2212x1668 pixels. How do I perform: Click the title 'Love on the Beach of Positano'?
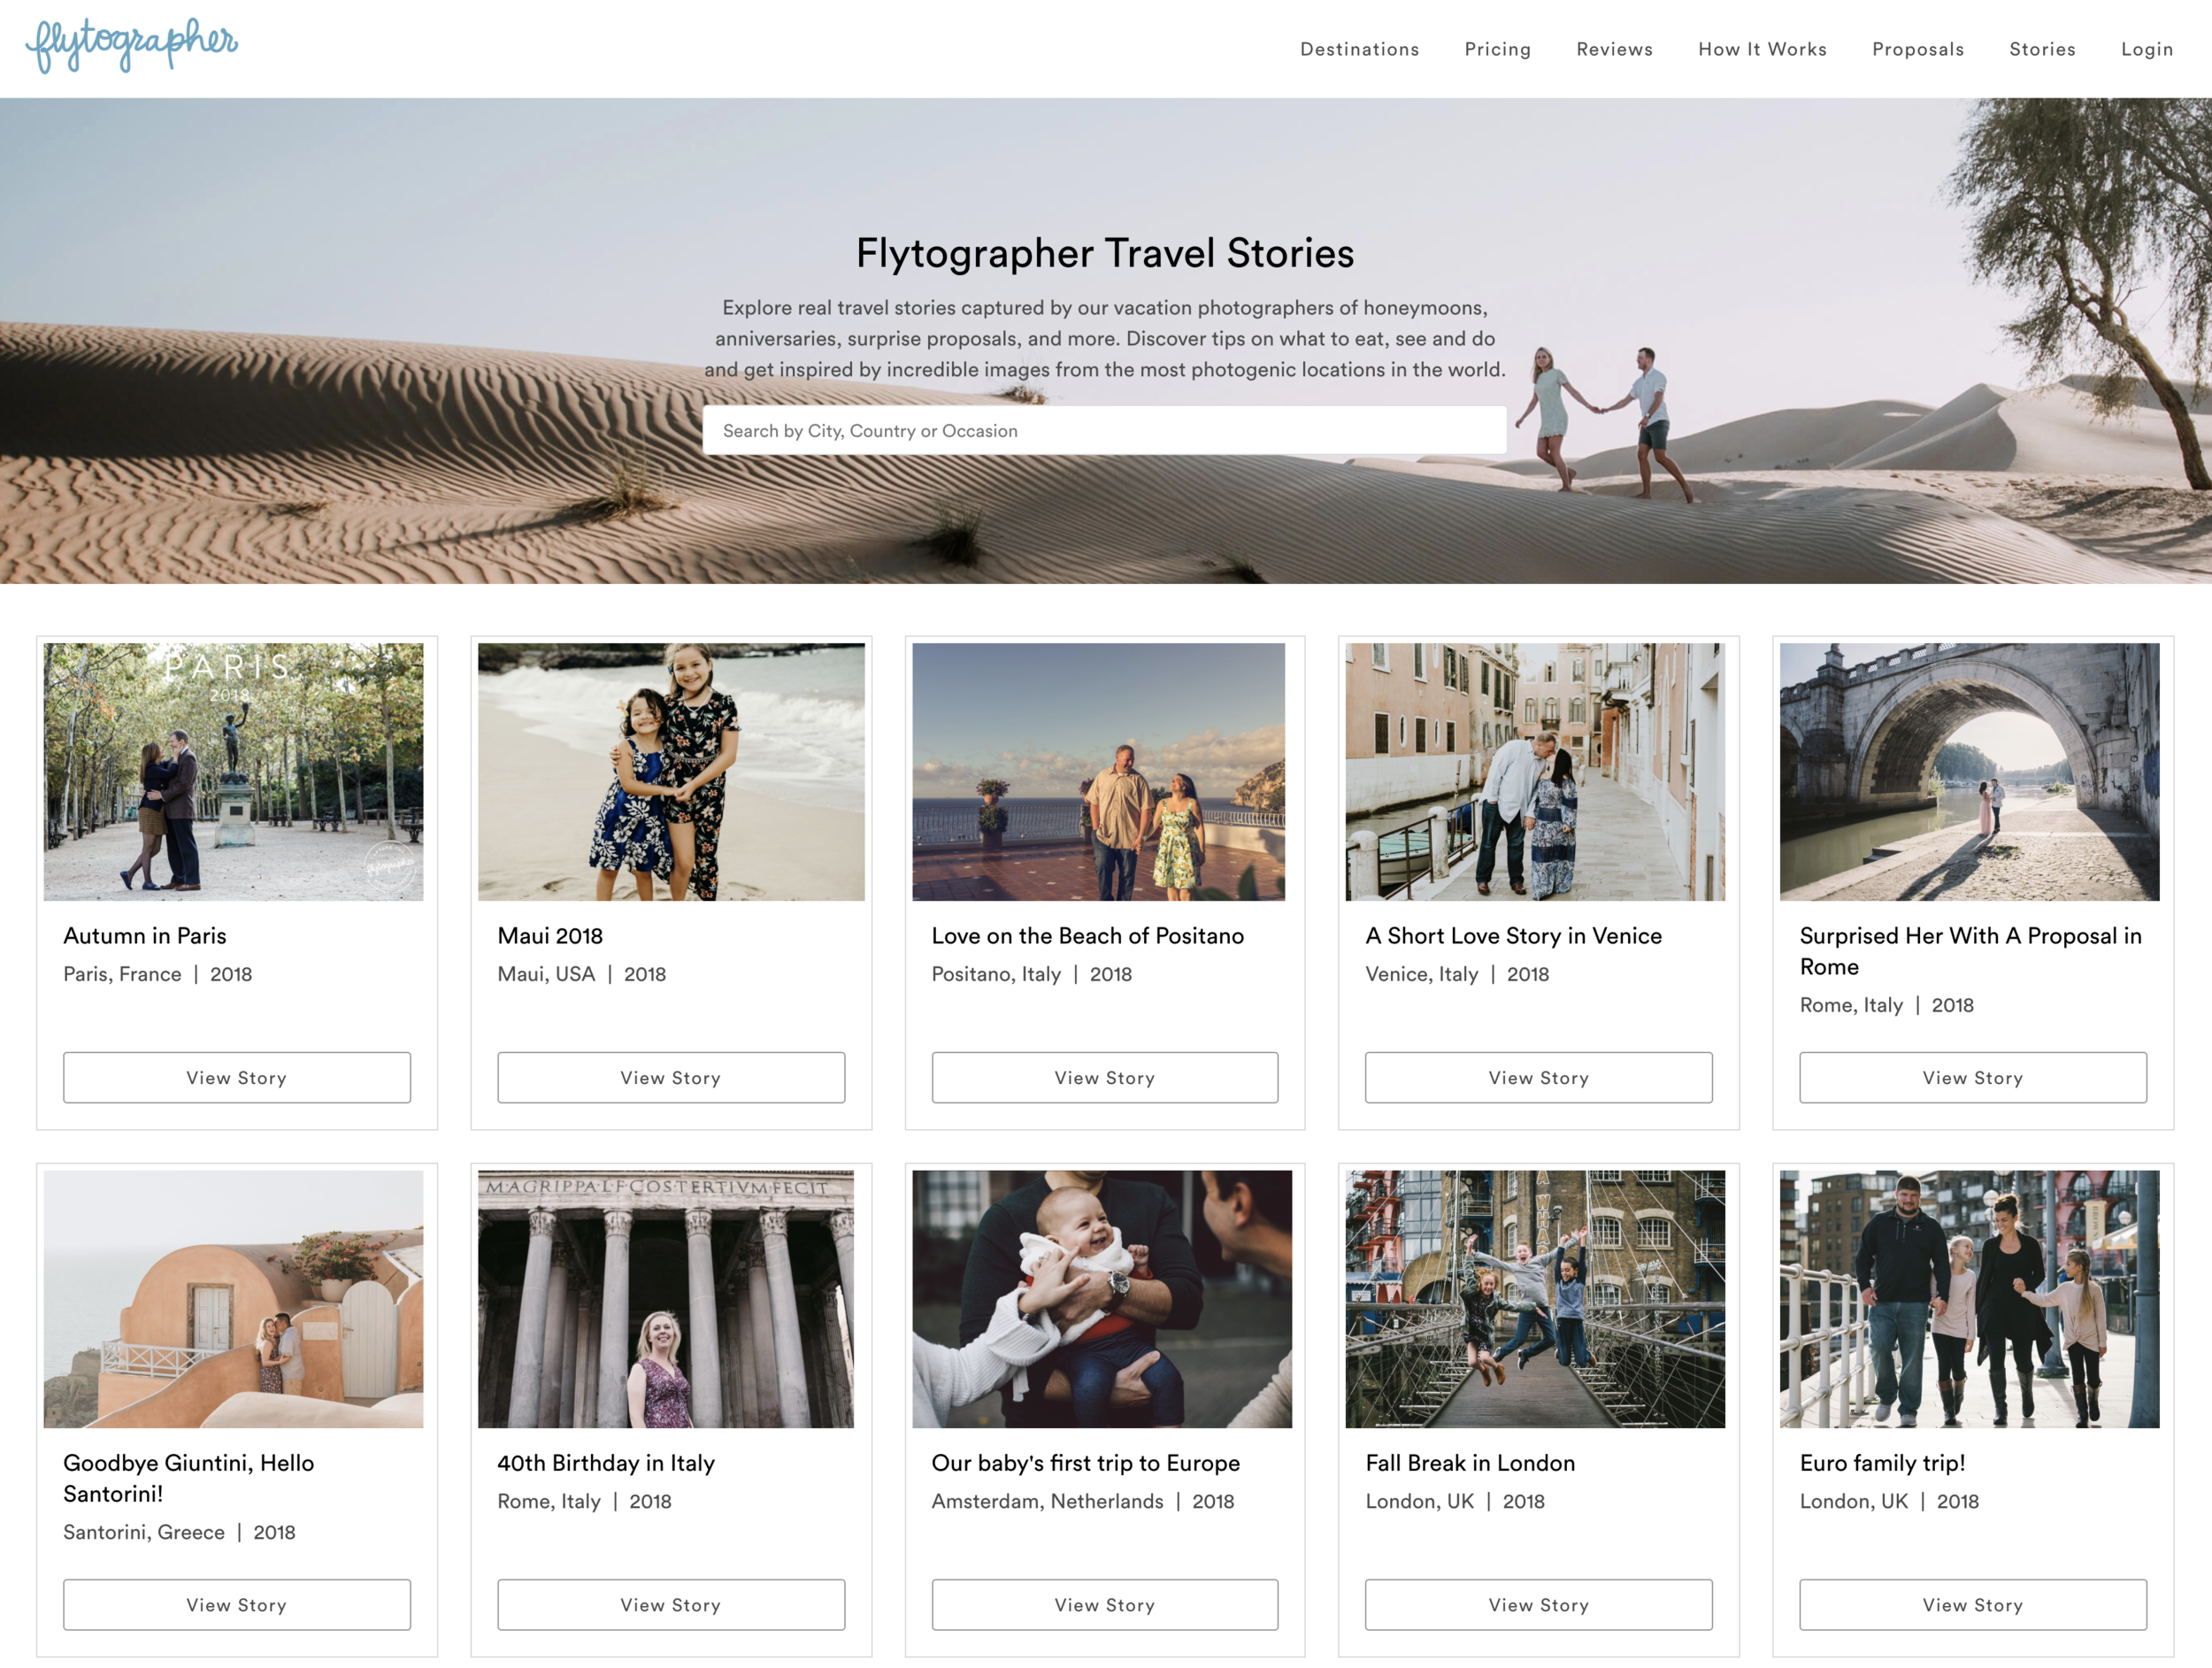(1088, 936)
